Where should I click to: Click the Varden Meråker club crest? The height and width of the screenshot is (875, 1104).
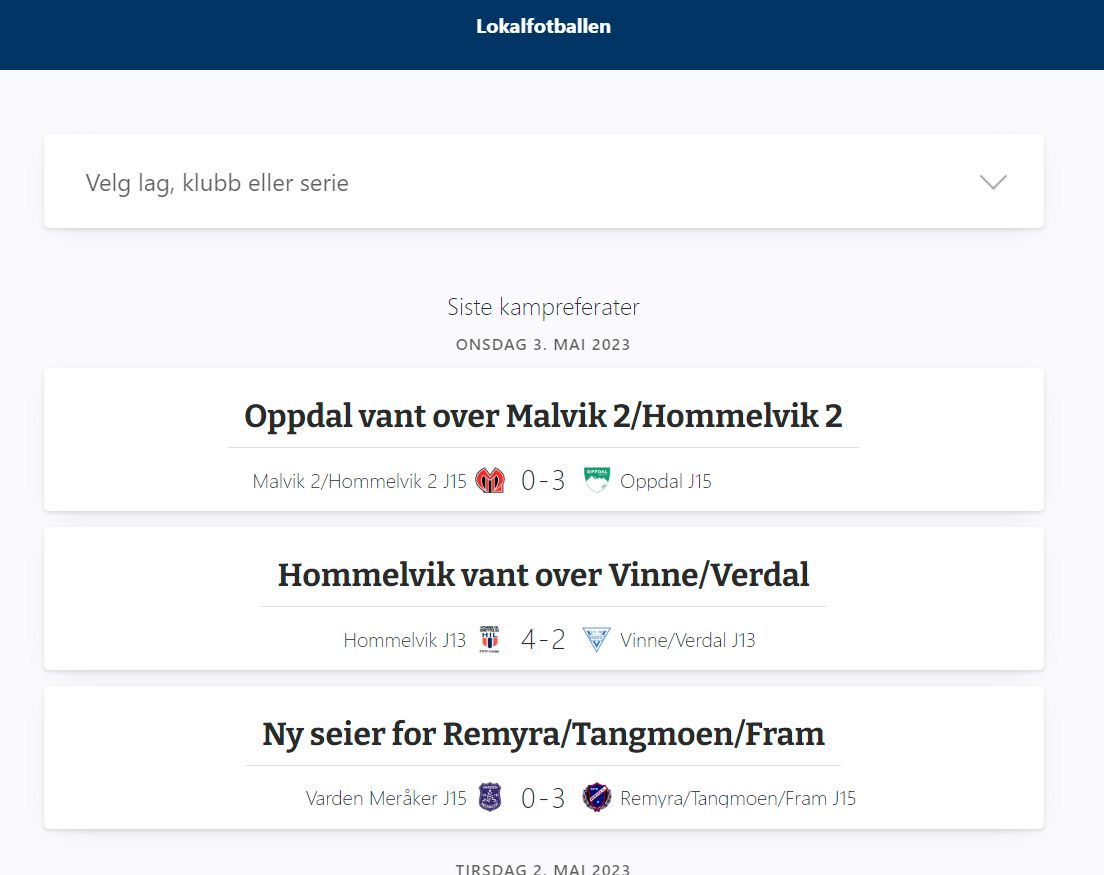(x=489, y=797)
